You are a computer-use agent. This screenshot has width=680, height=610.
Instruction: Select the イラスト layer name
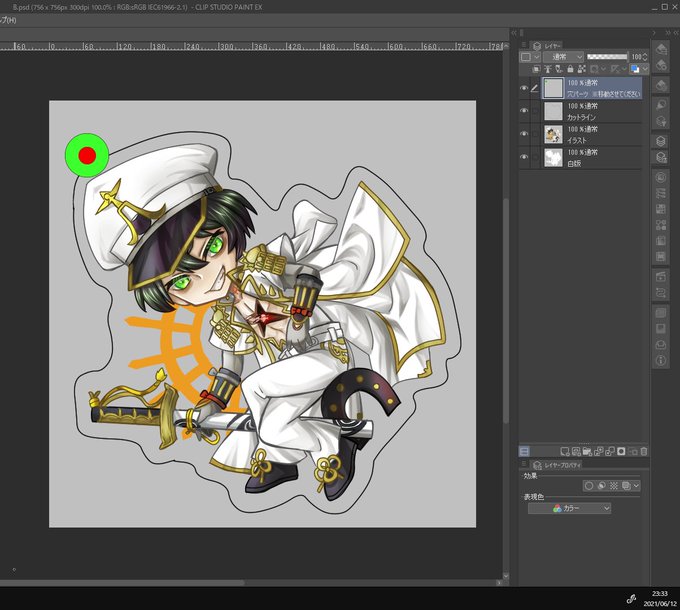click(x=577, y=140)
